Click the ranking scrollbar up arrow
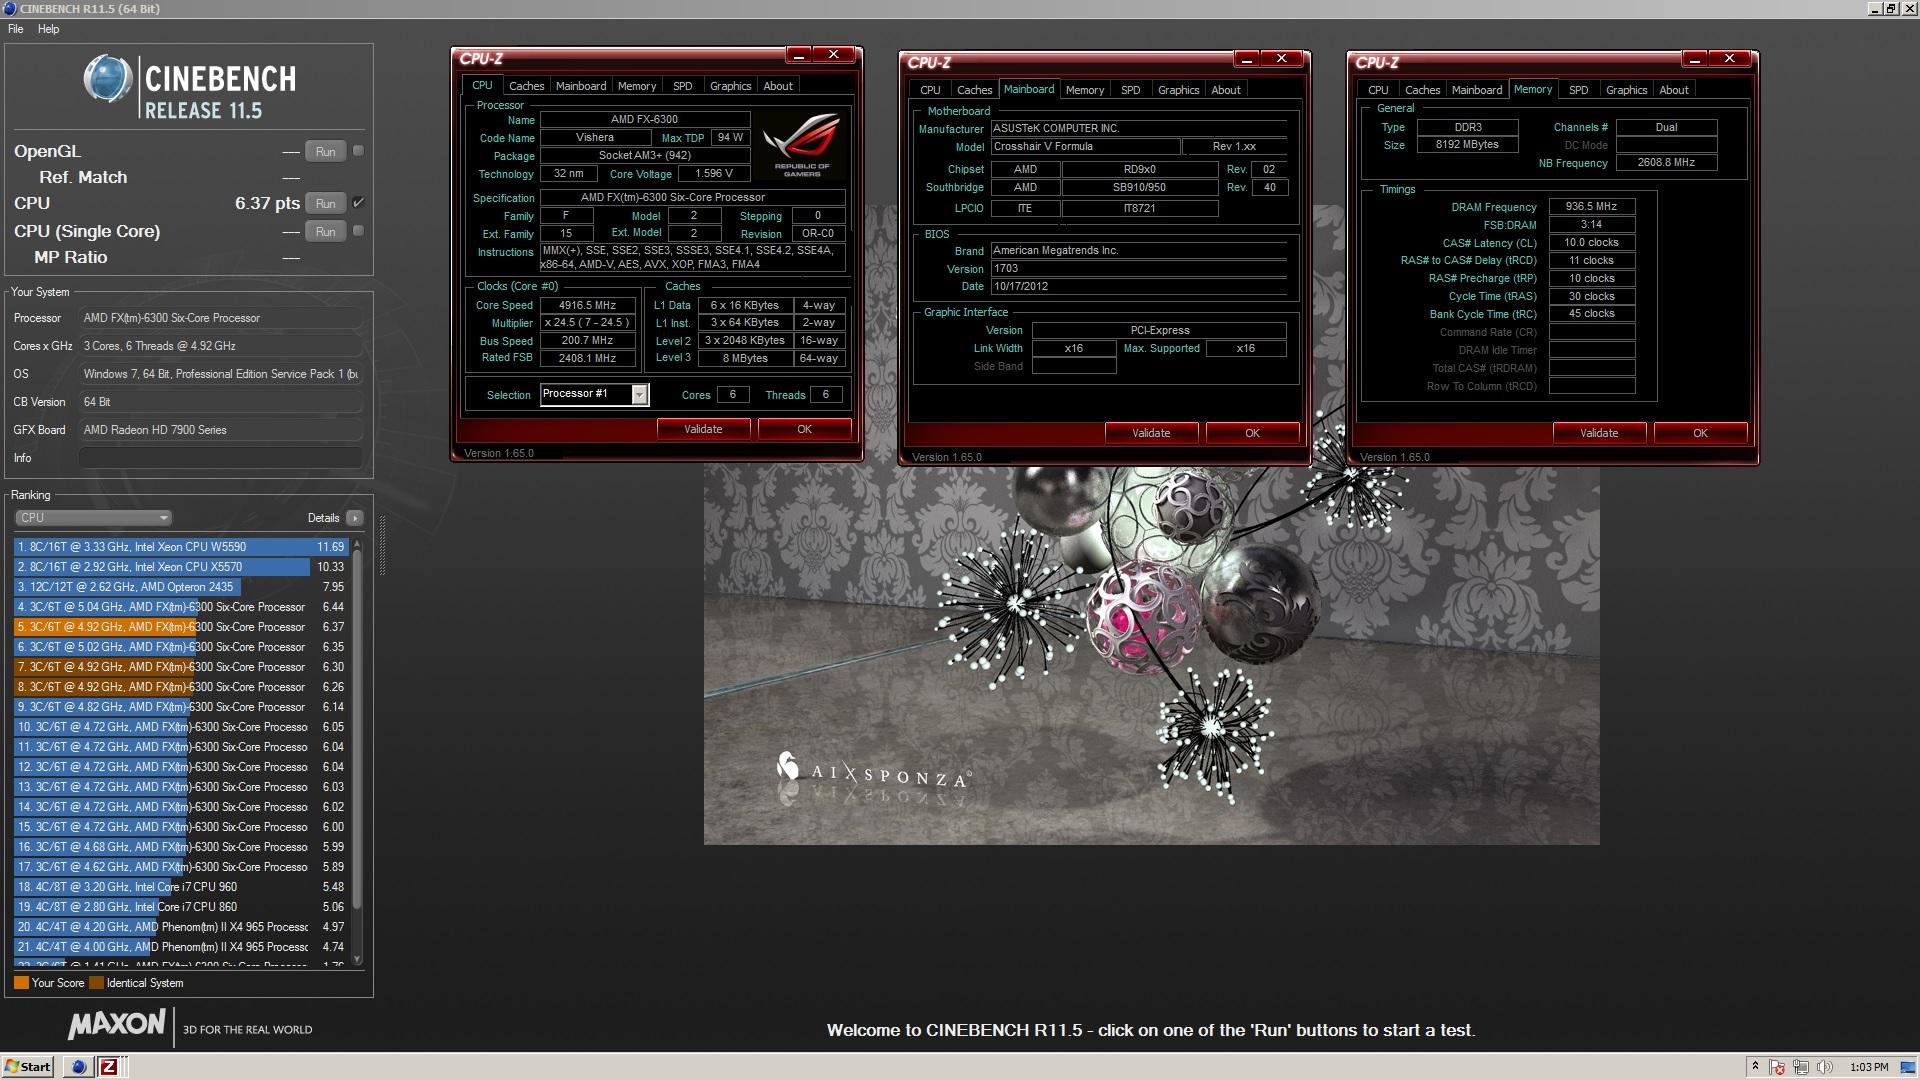This screenshot has height=1080, width=1920. click(x=357, y=545)
